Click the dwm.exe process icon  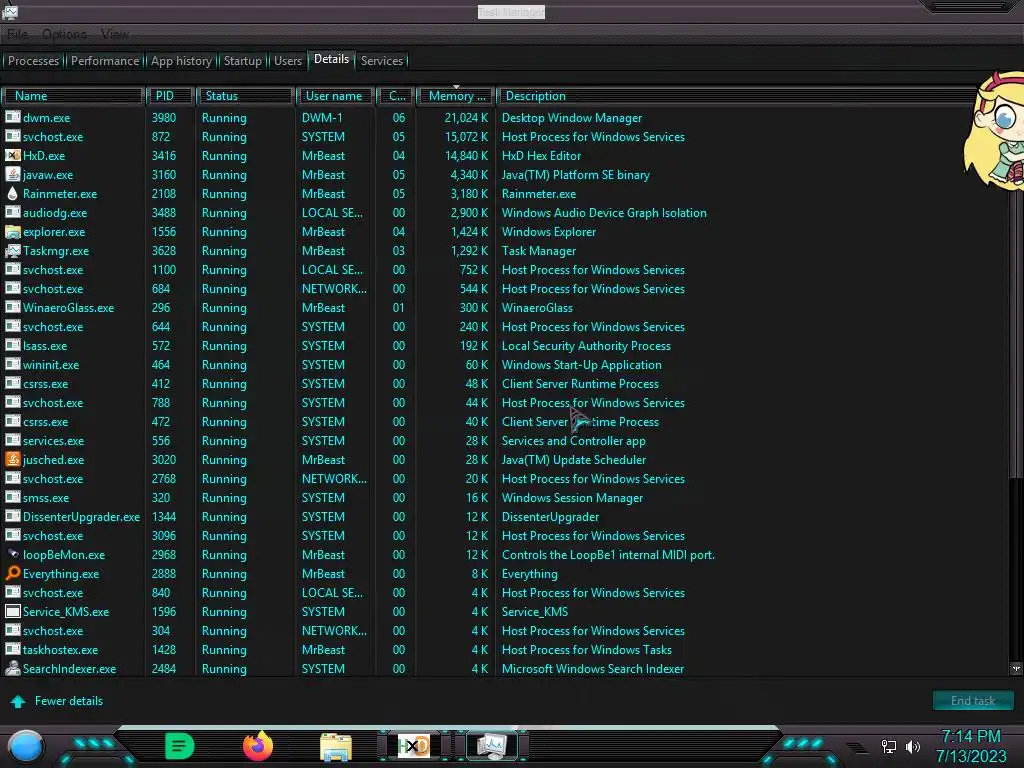pos(12,118)
